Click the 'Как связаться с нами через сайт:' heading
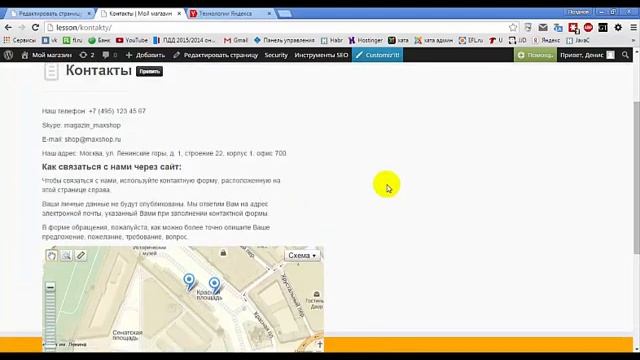This screenshot has width=640, height=360. 111,167
